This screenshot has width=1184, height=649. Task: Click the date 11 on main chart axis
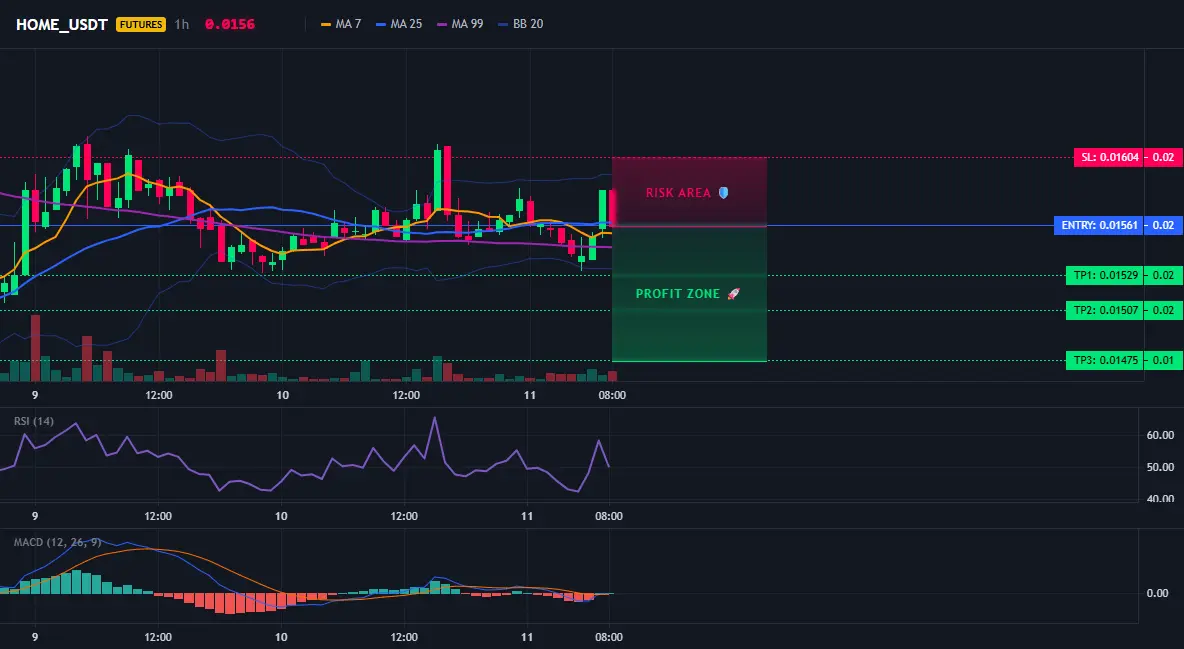(529, 395)
